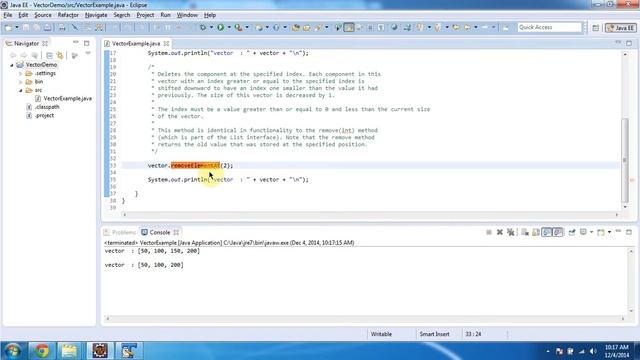Click the Quick Access search field

point(549,27)
